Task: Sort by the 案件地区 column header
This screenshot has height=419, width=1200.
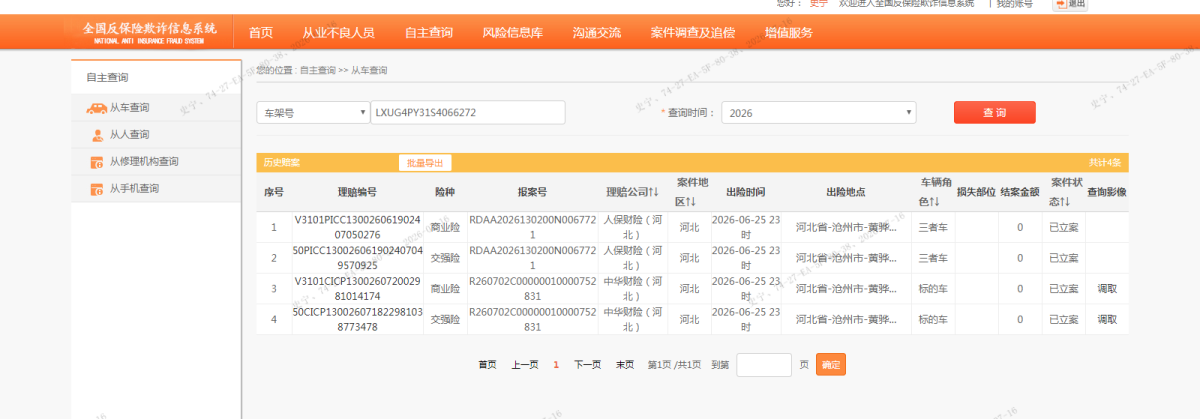Action: coord(691,192)
